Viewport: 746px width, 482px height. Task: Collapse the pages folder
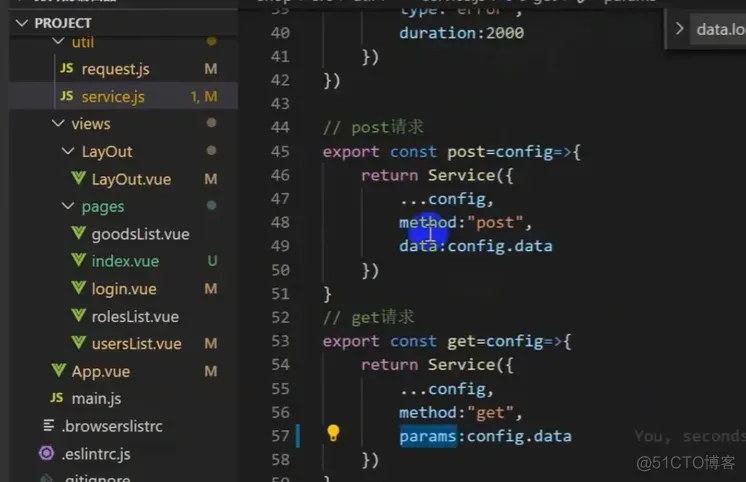coord(68,206)
